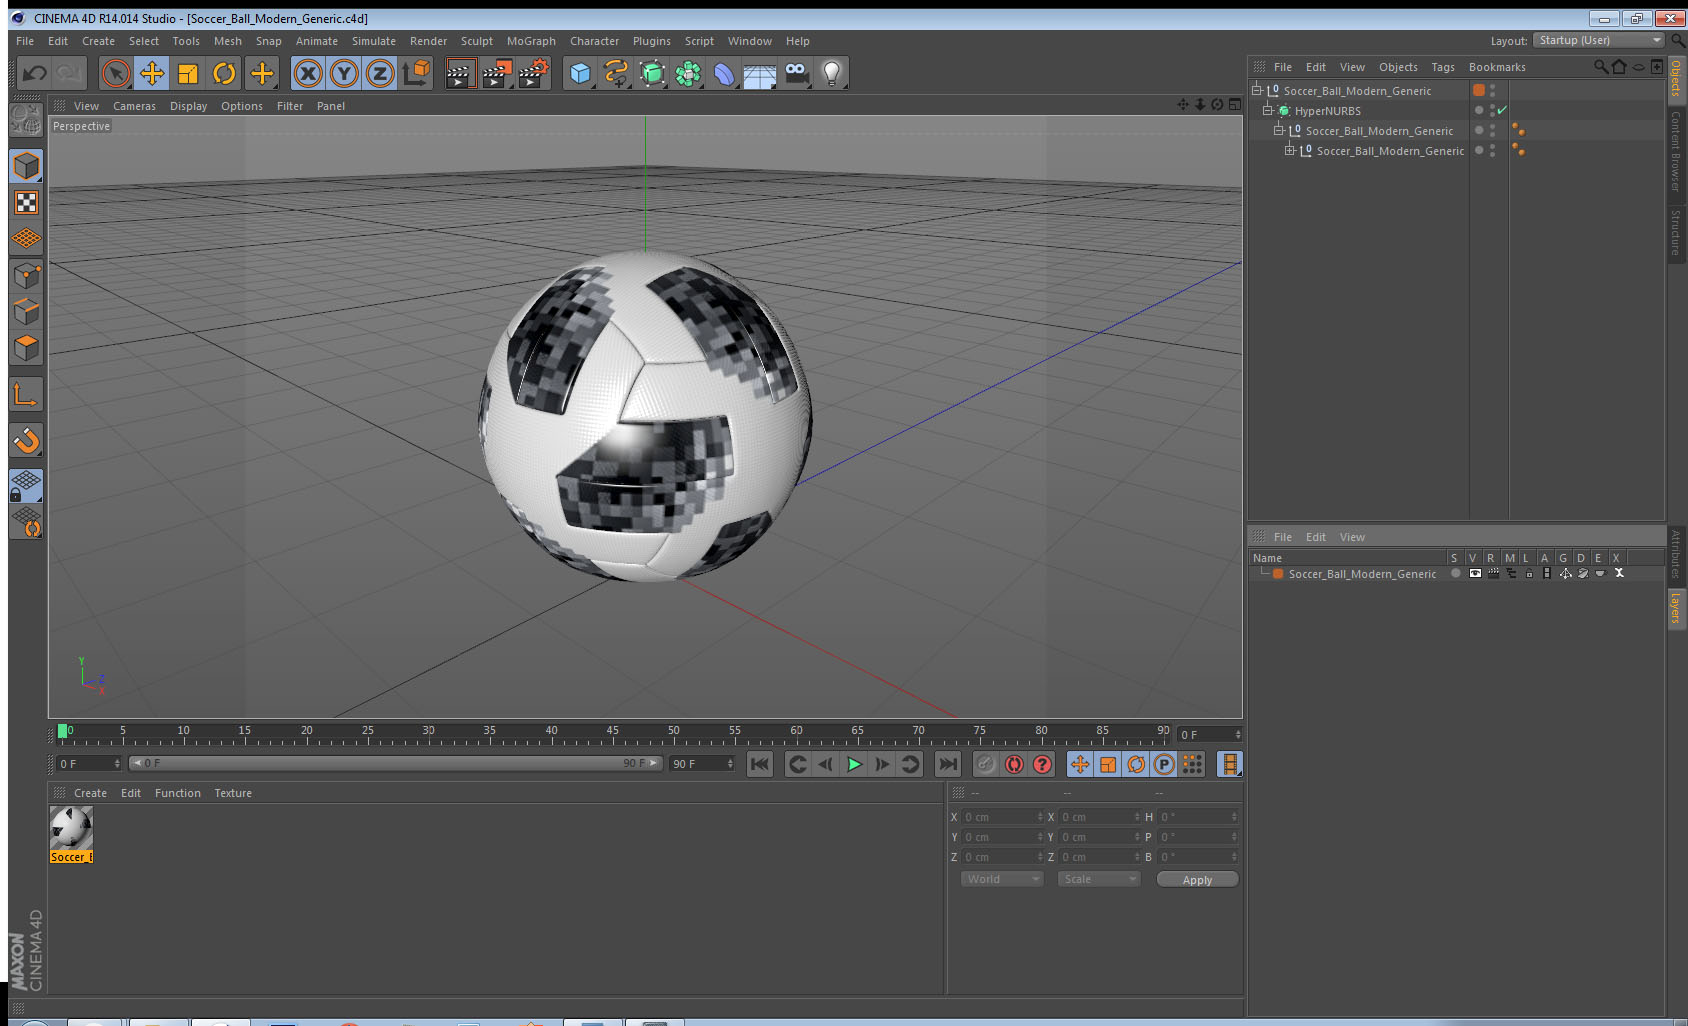Image resolution: width=1688 pixels, height=1026 pixels.
Task: Select Edges mode icon
Action: tap(26, 312)
